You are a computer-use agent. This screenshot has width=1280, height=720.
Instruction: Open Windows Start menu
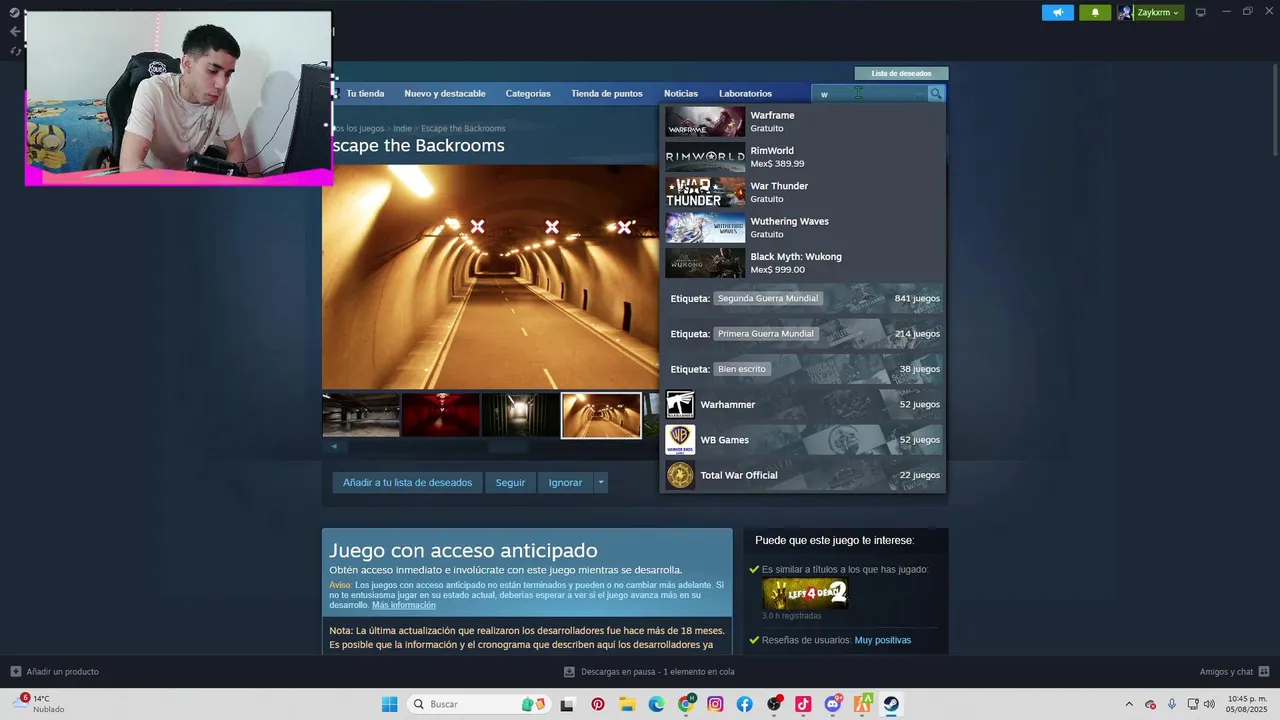389,704
